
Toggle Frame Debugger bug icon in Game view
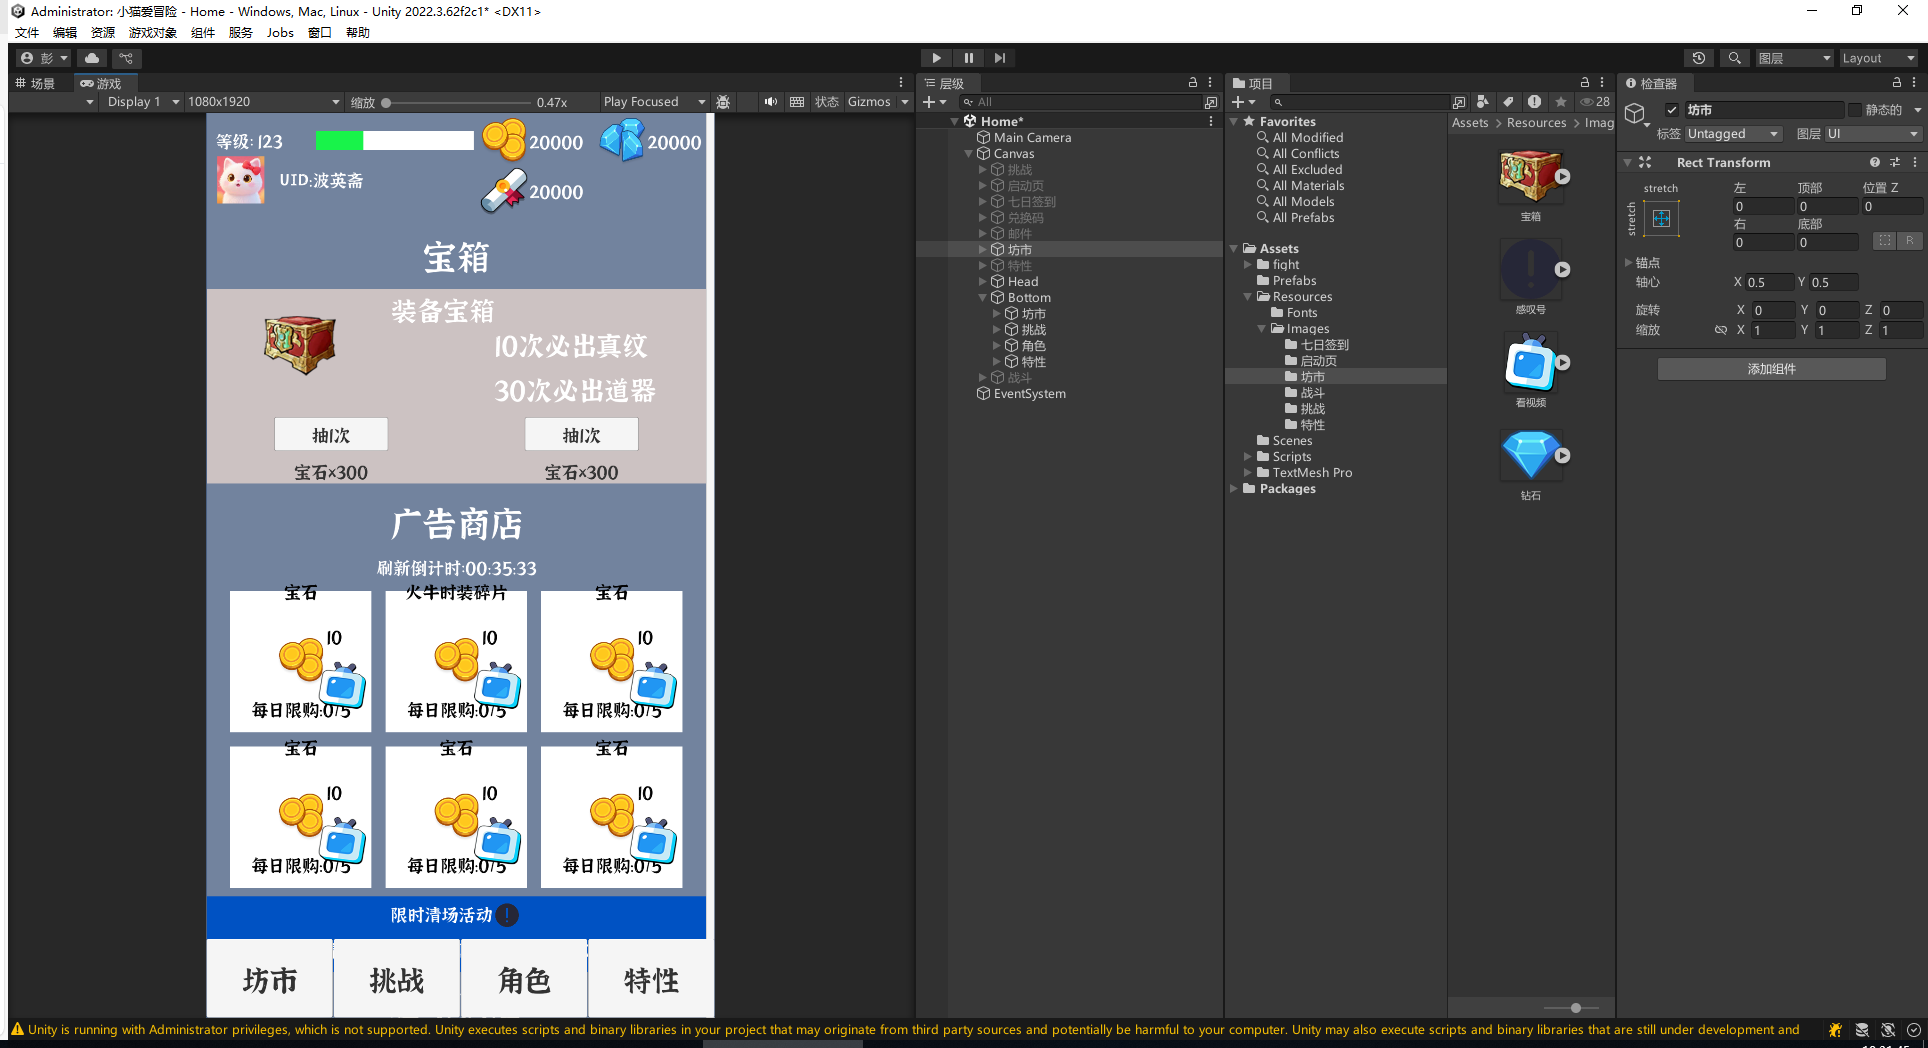click(723, 102)
